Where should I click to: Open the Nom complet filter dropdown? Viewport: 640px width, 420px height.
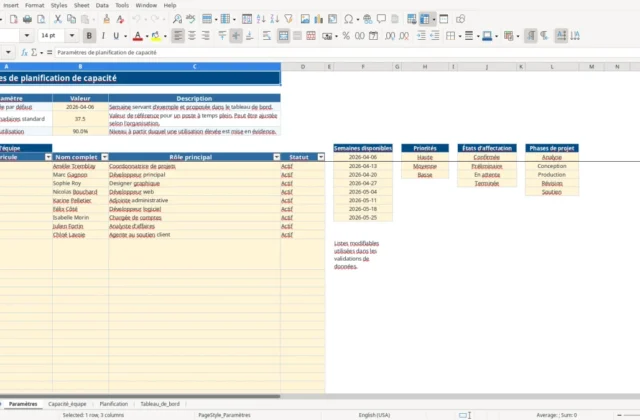105,157
